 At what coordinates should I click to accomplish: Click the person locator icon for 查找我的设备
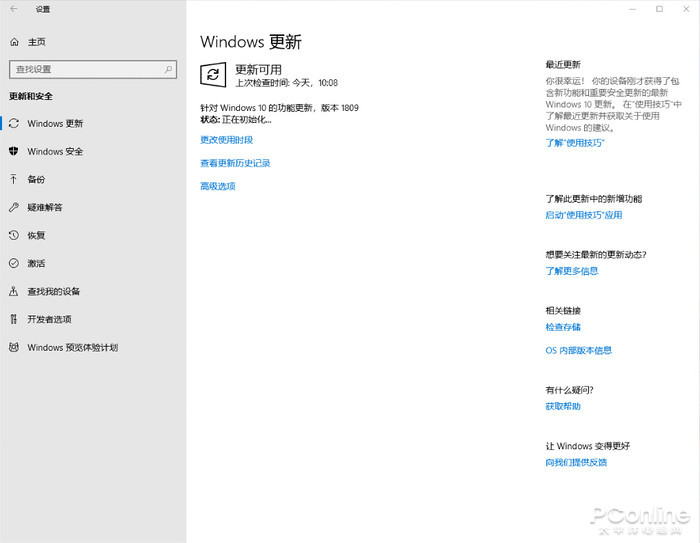pyautogui.click(x=14, y=291)
